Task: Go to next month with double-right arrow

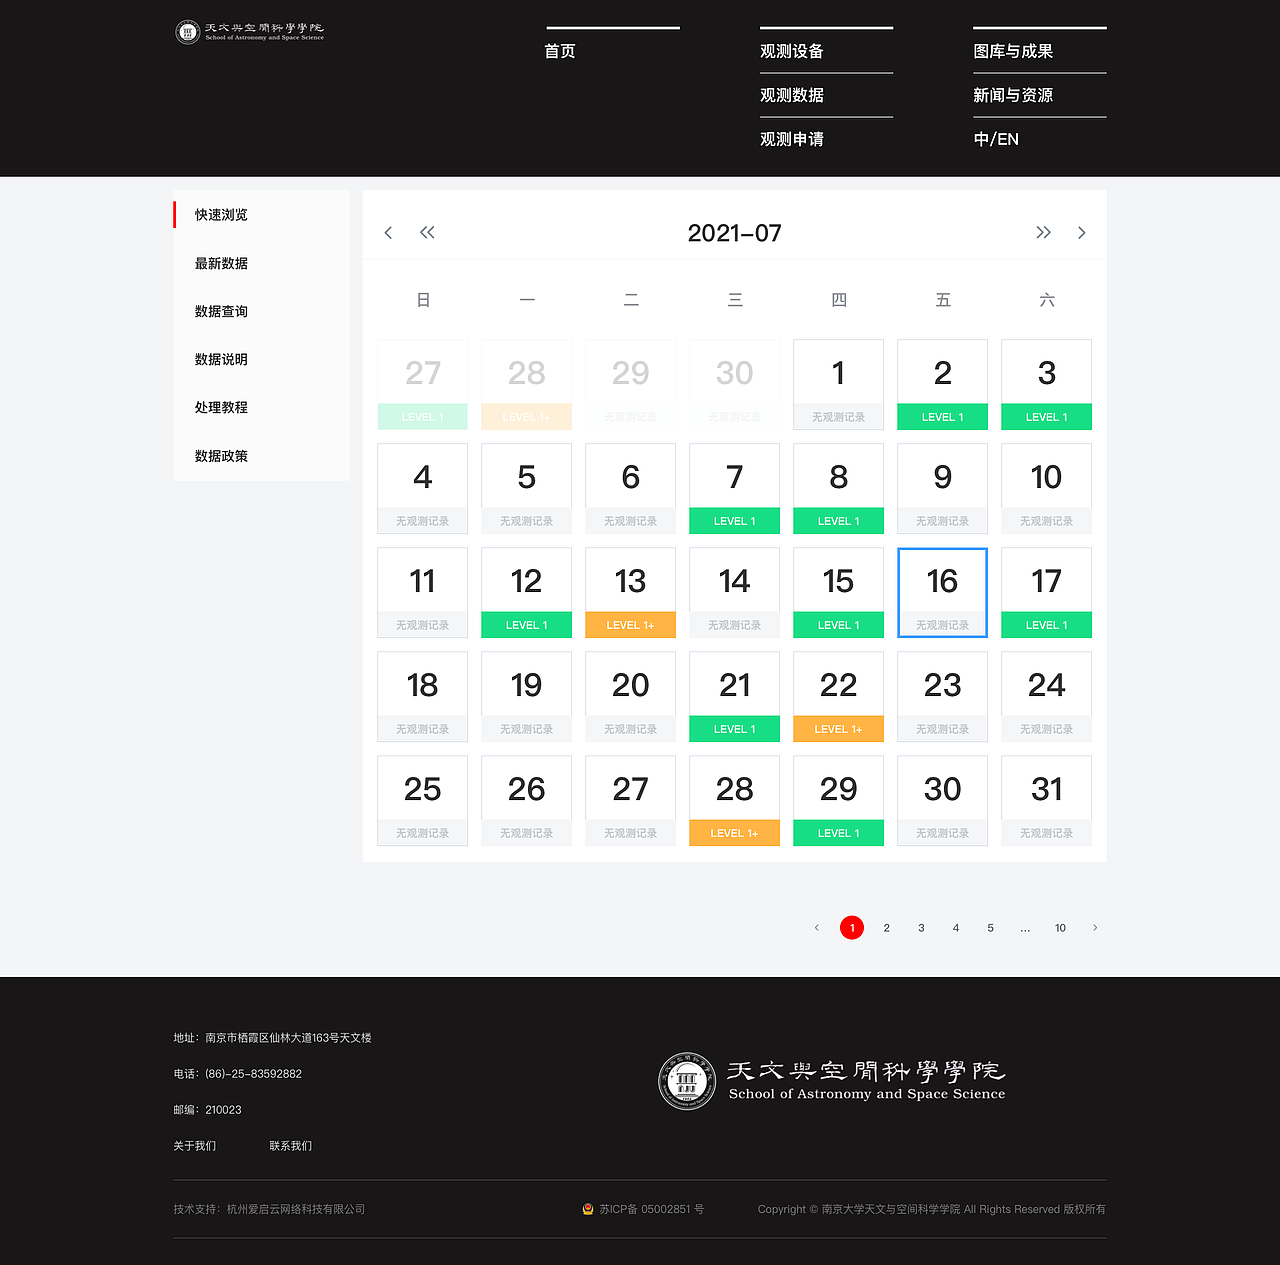Action: click(1043, 232)
